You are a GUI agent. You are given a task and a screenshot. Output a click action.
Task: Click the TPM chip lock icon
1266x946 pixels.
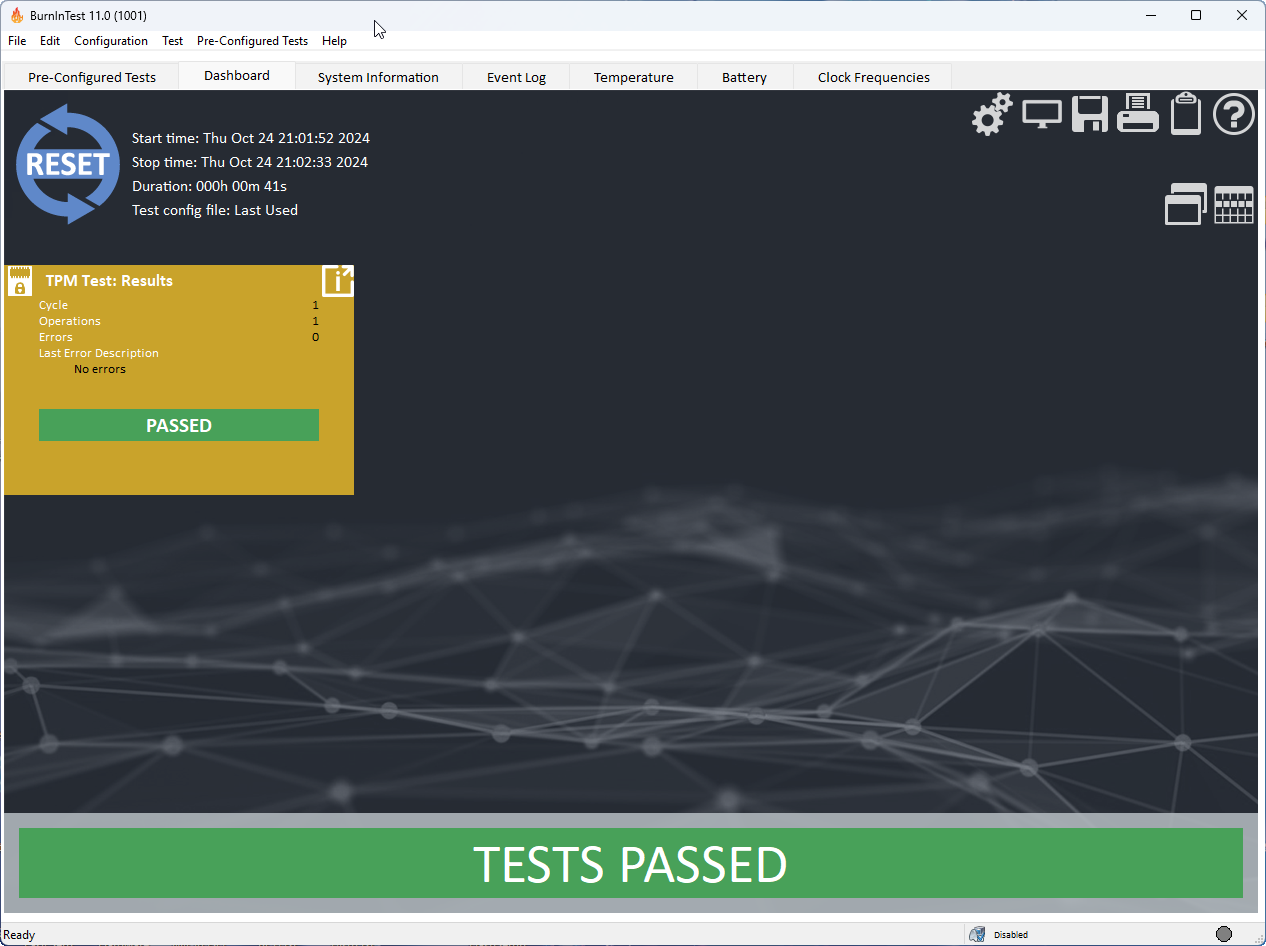pos(20,281)
